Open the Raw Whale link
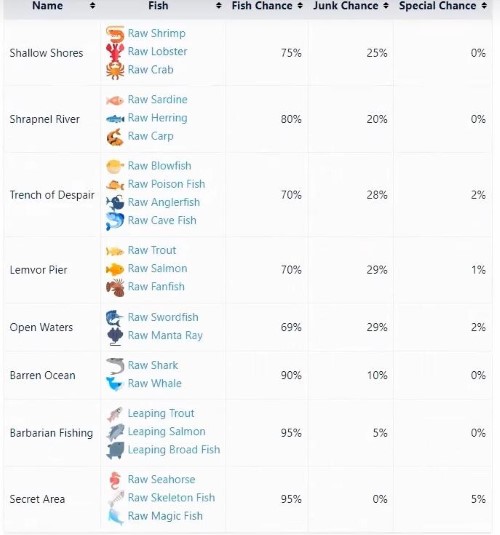Screen dimensions: 500x535 point(155,384)
